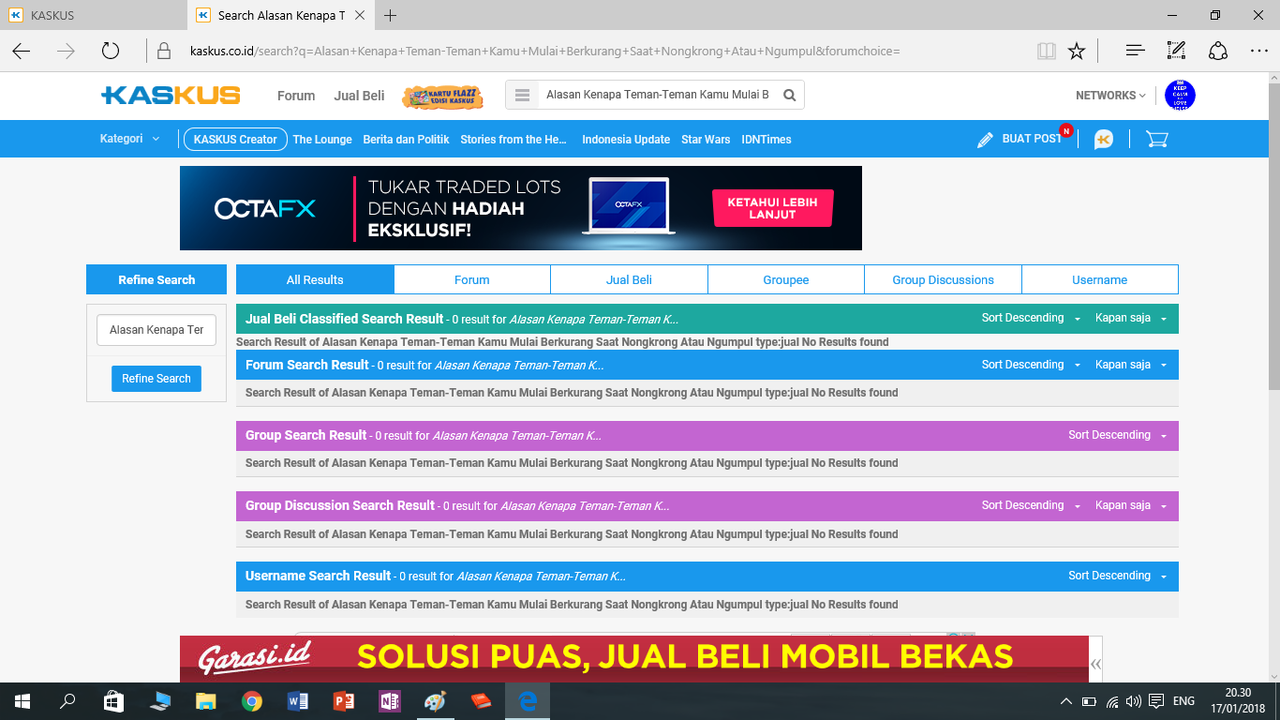
Task: Click the Jual Beli link in header
Action: 359,96
